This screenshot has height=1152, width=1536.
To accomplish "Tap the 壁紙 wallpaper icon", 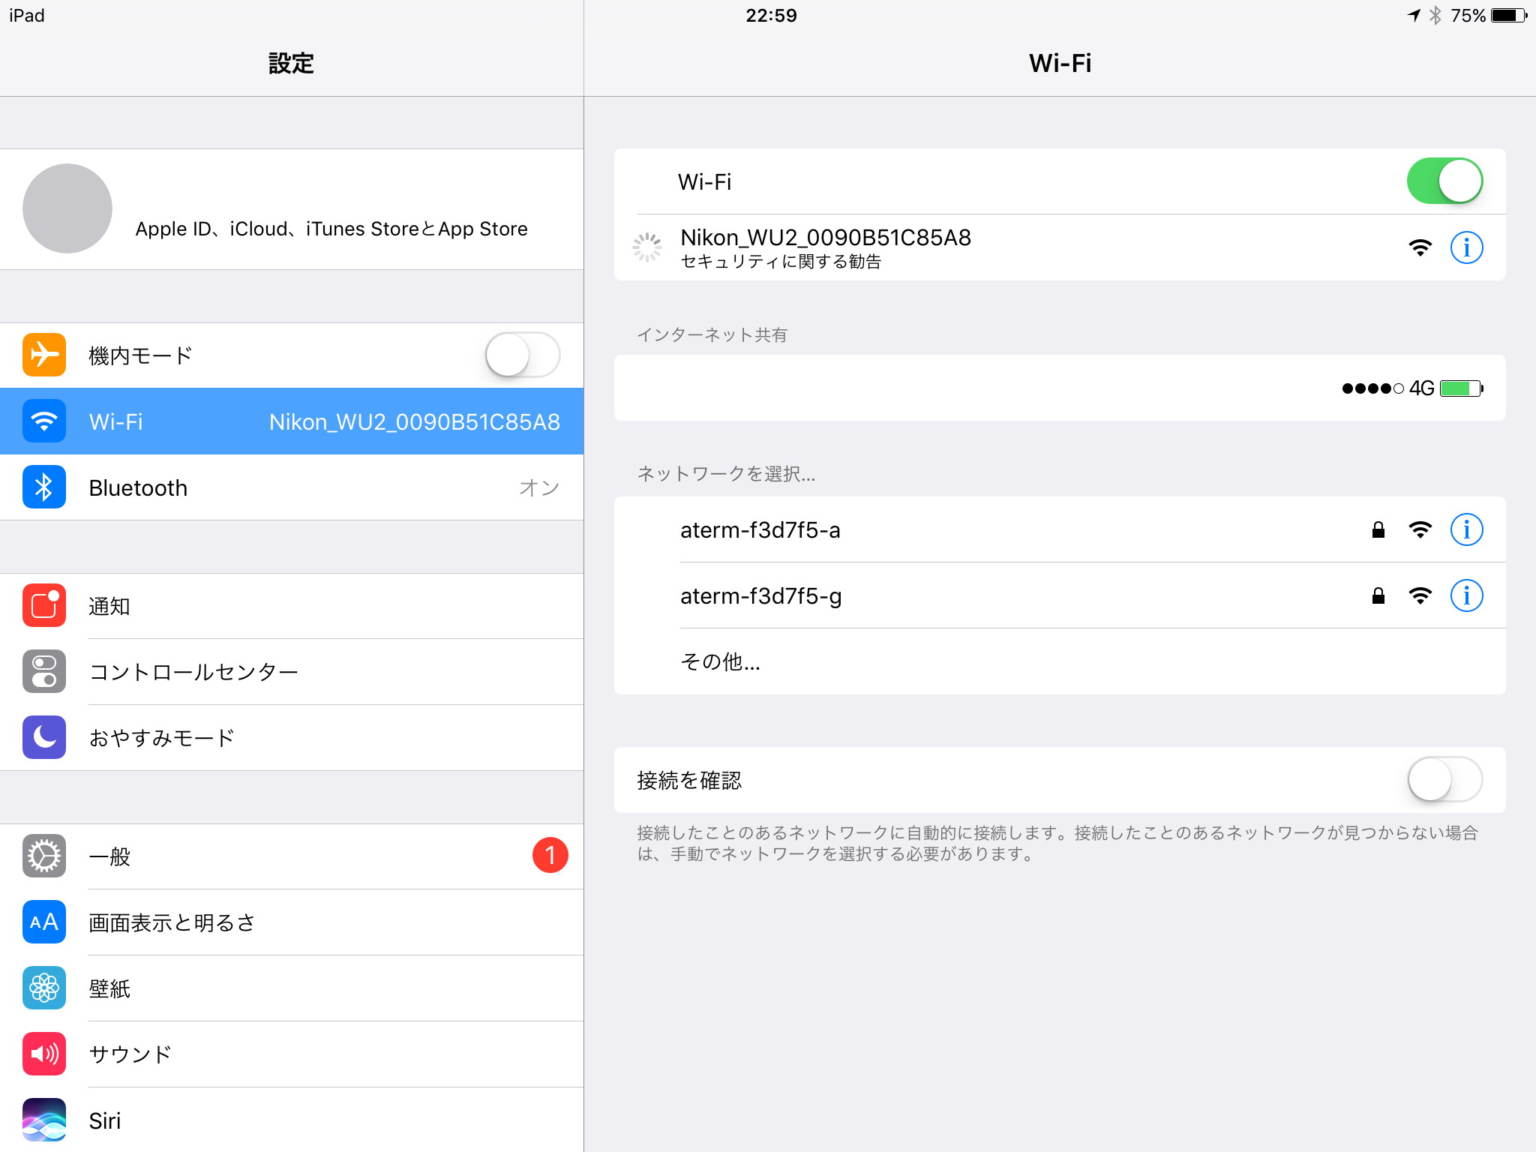I will point(44,988).
